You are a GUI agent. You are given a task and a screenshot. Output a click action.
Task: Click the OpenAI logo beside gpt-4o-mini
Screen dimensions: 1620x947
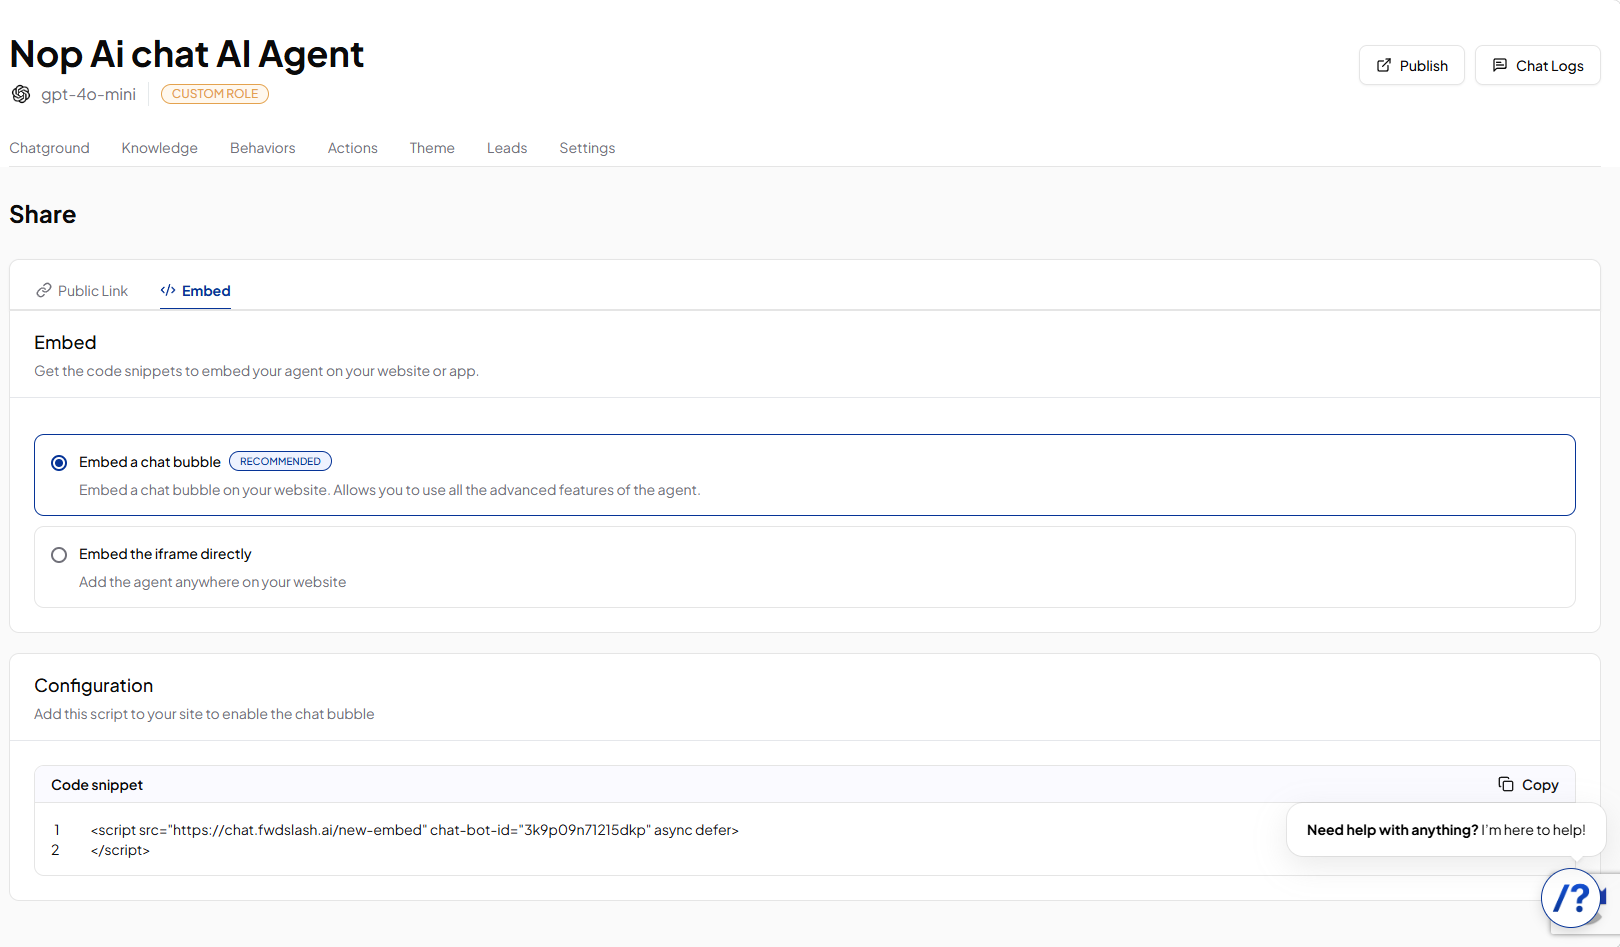(21, 94)
